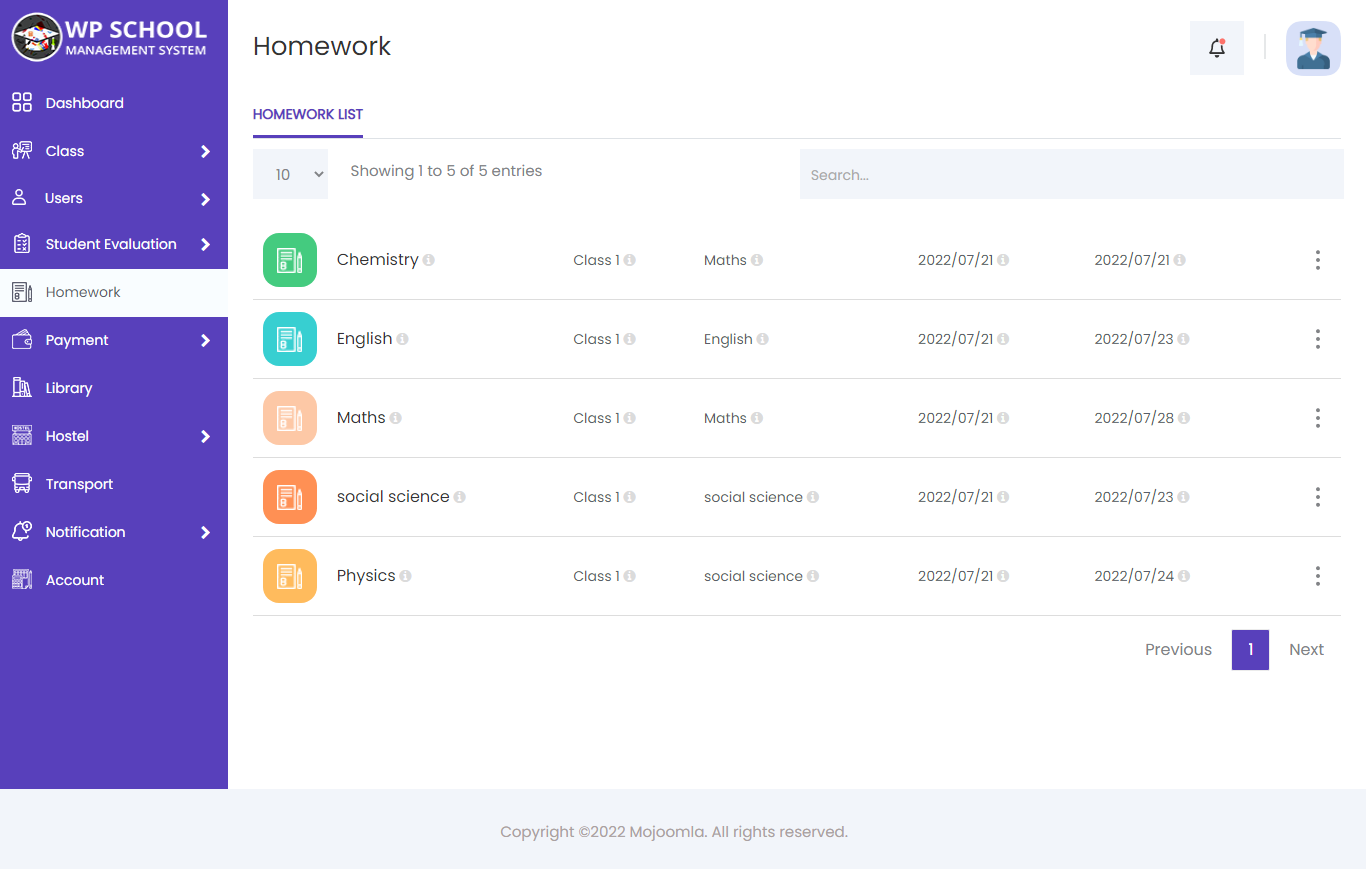Image resolution: width=1366 pixels, height=870 pixels.
Task: Click 'Showing 1 to 5 of 5 entries' text
Action: pos(446,171)
